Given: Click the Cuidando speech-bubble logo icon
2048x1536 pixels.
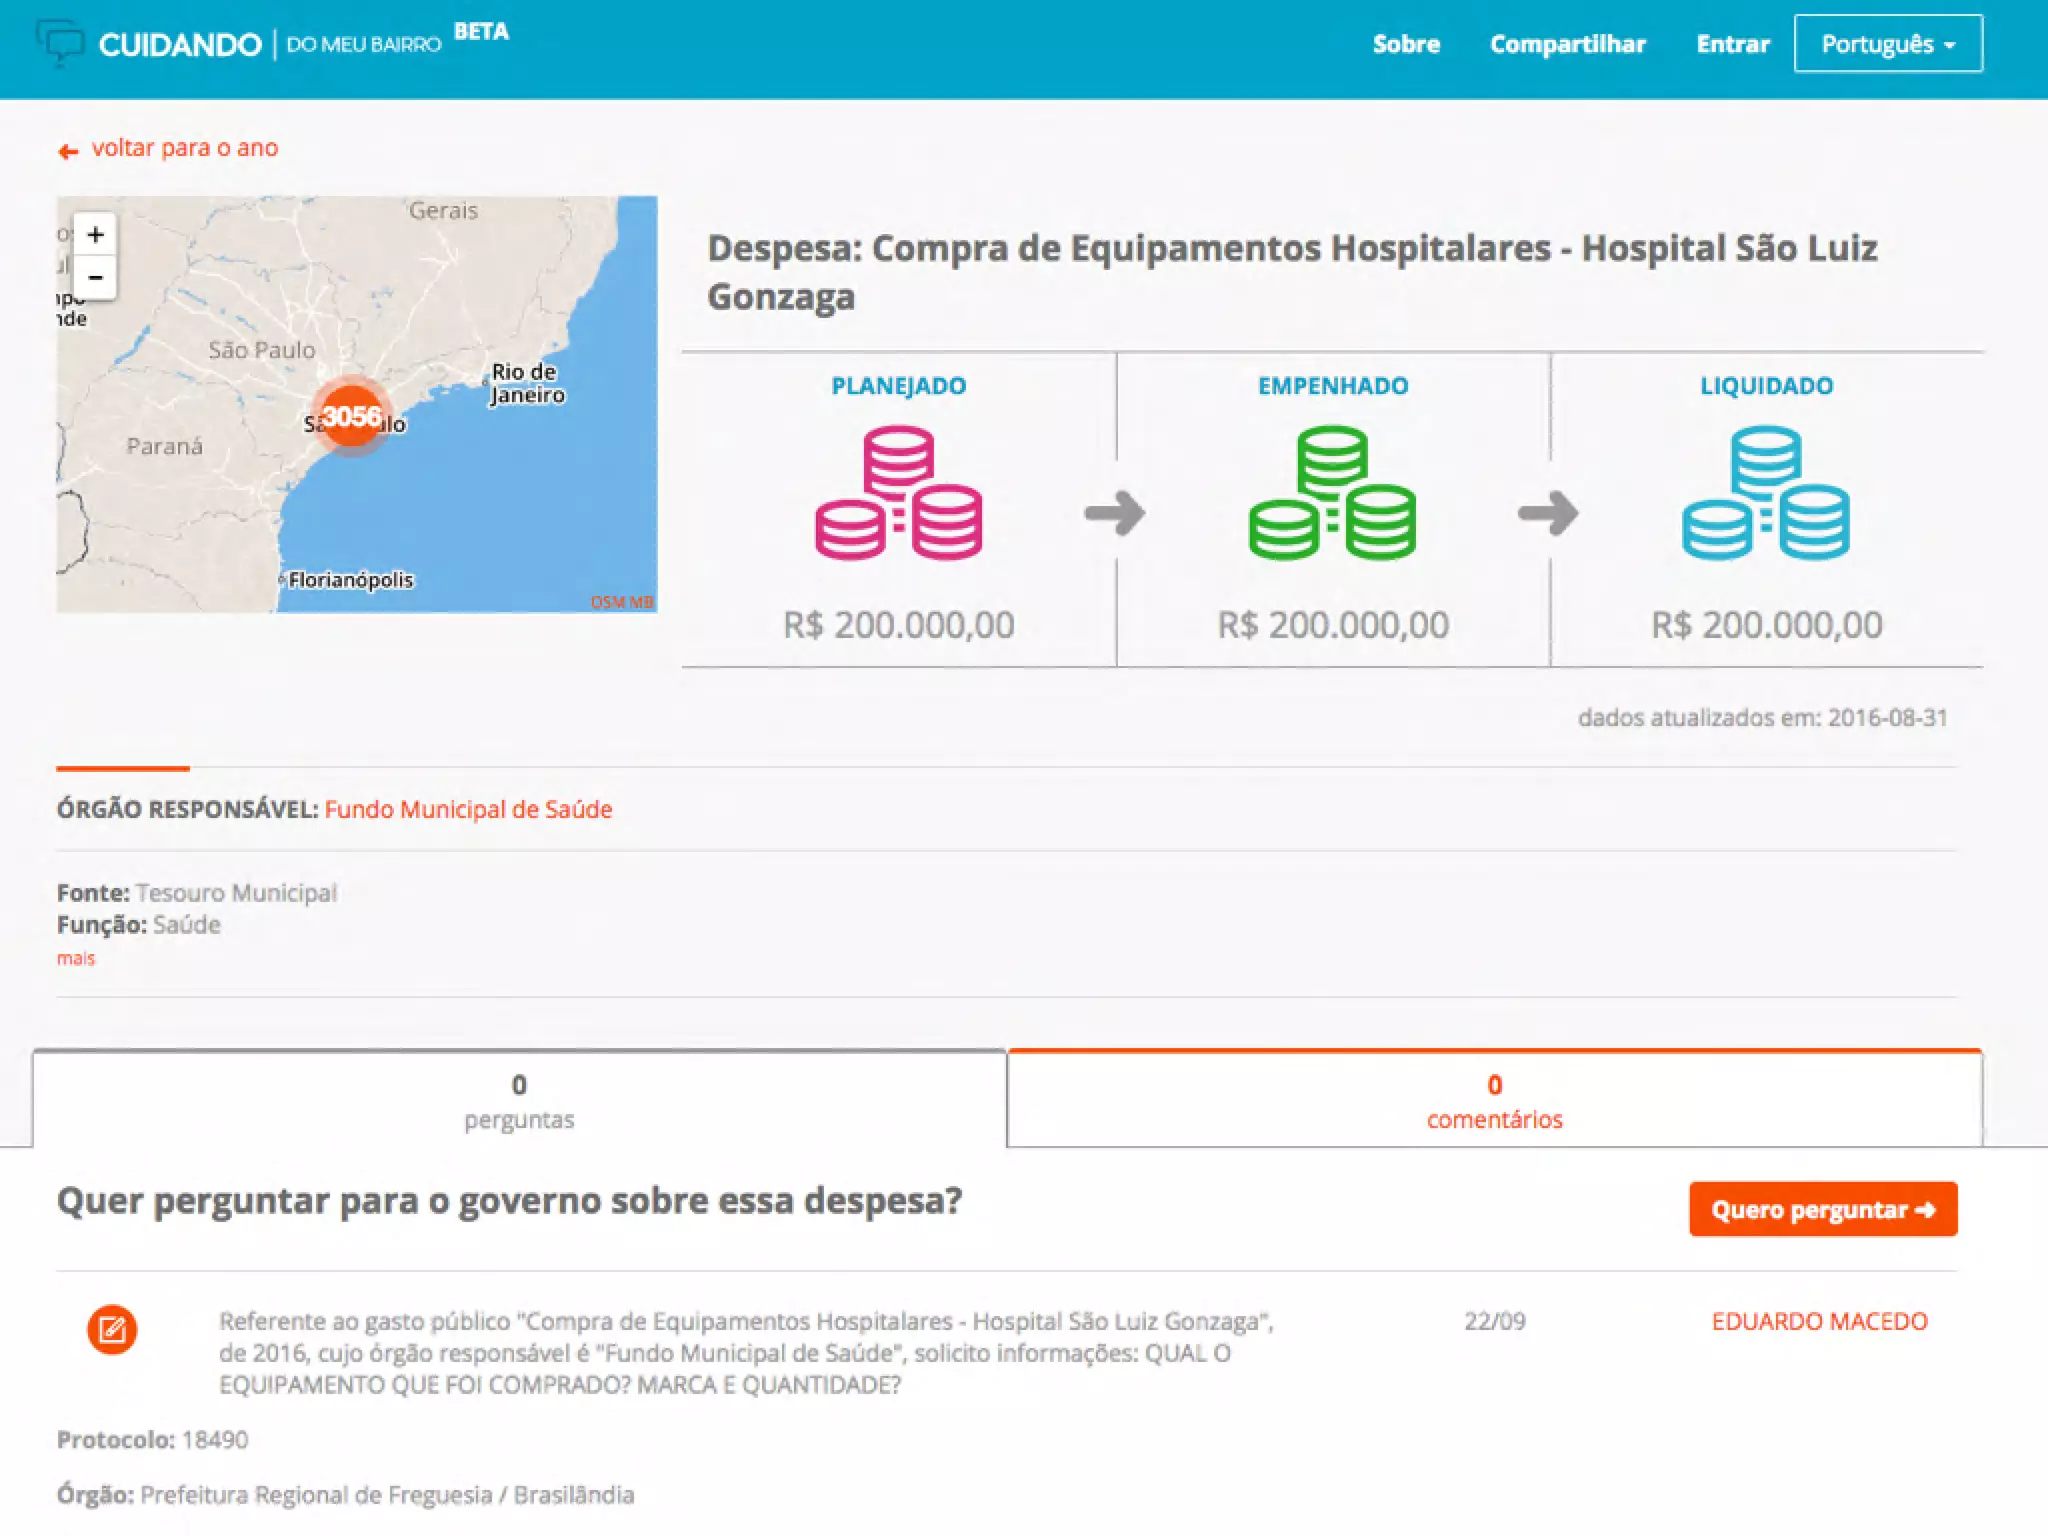Looking at the screenshot, I should [60, 43].
